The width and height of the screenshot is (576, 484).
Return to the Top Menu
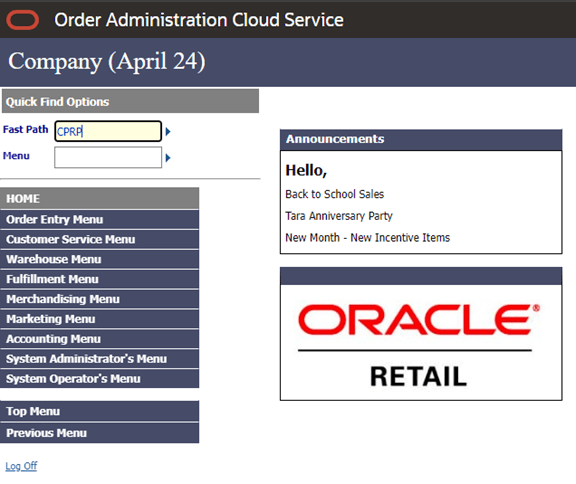click(x=100, y=411)
